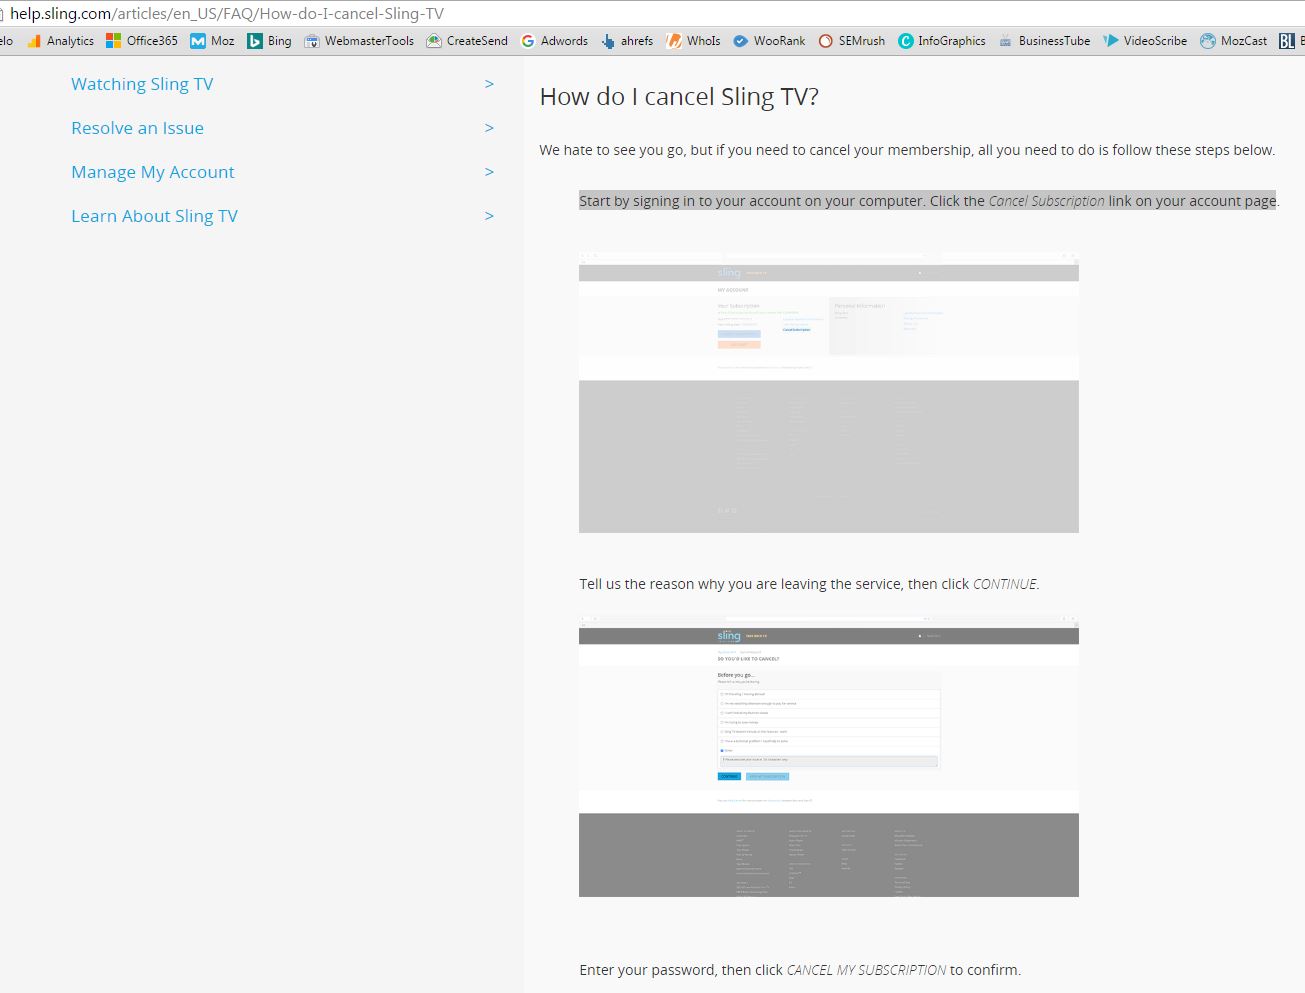Open the Learn About Sling TV link
The image size is (1305, 993).
click(154, 216)
